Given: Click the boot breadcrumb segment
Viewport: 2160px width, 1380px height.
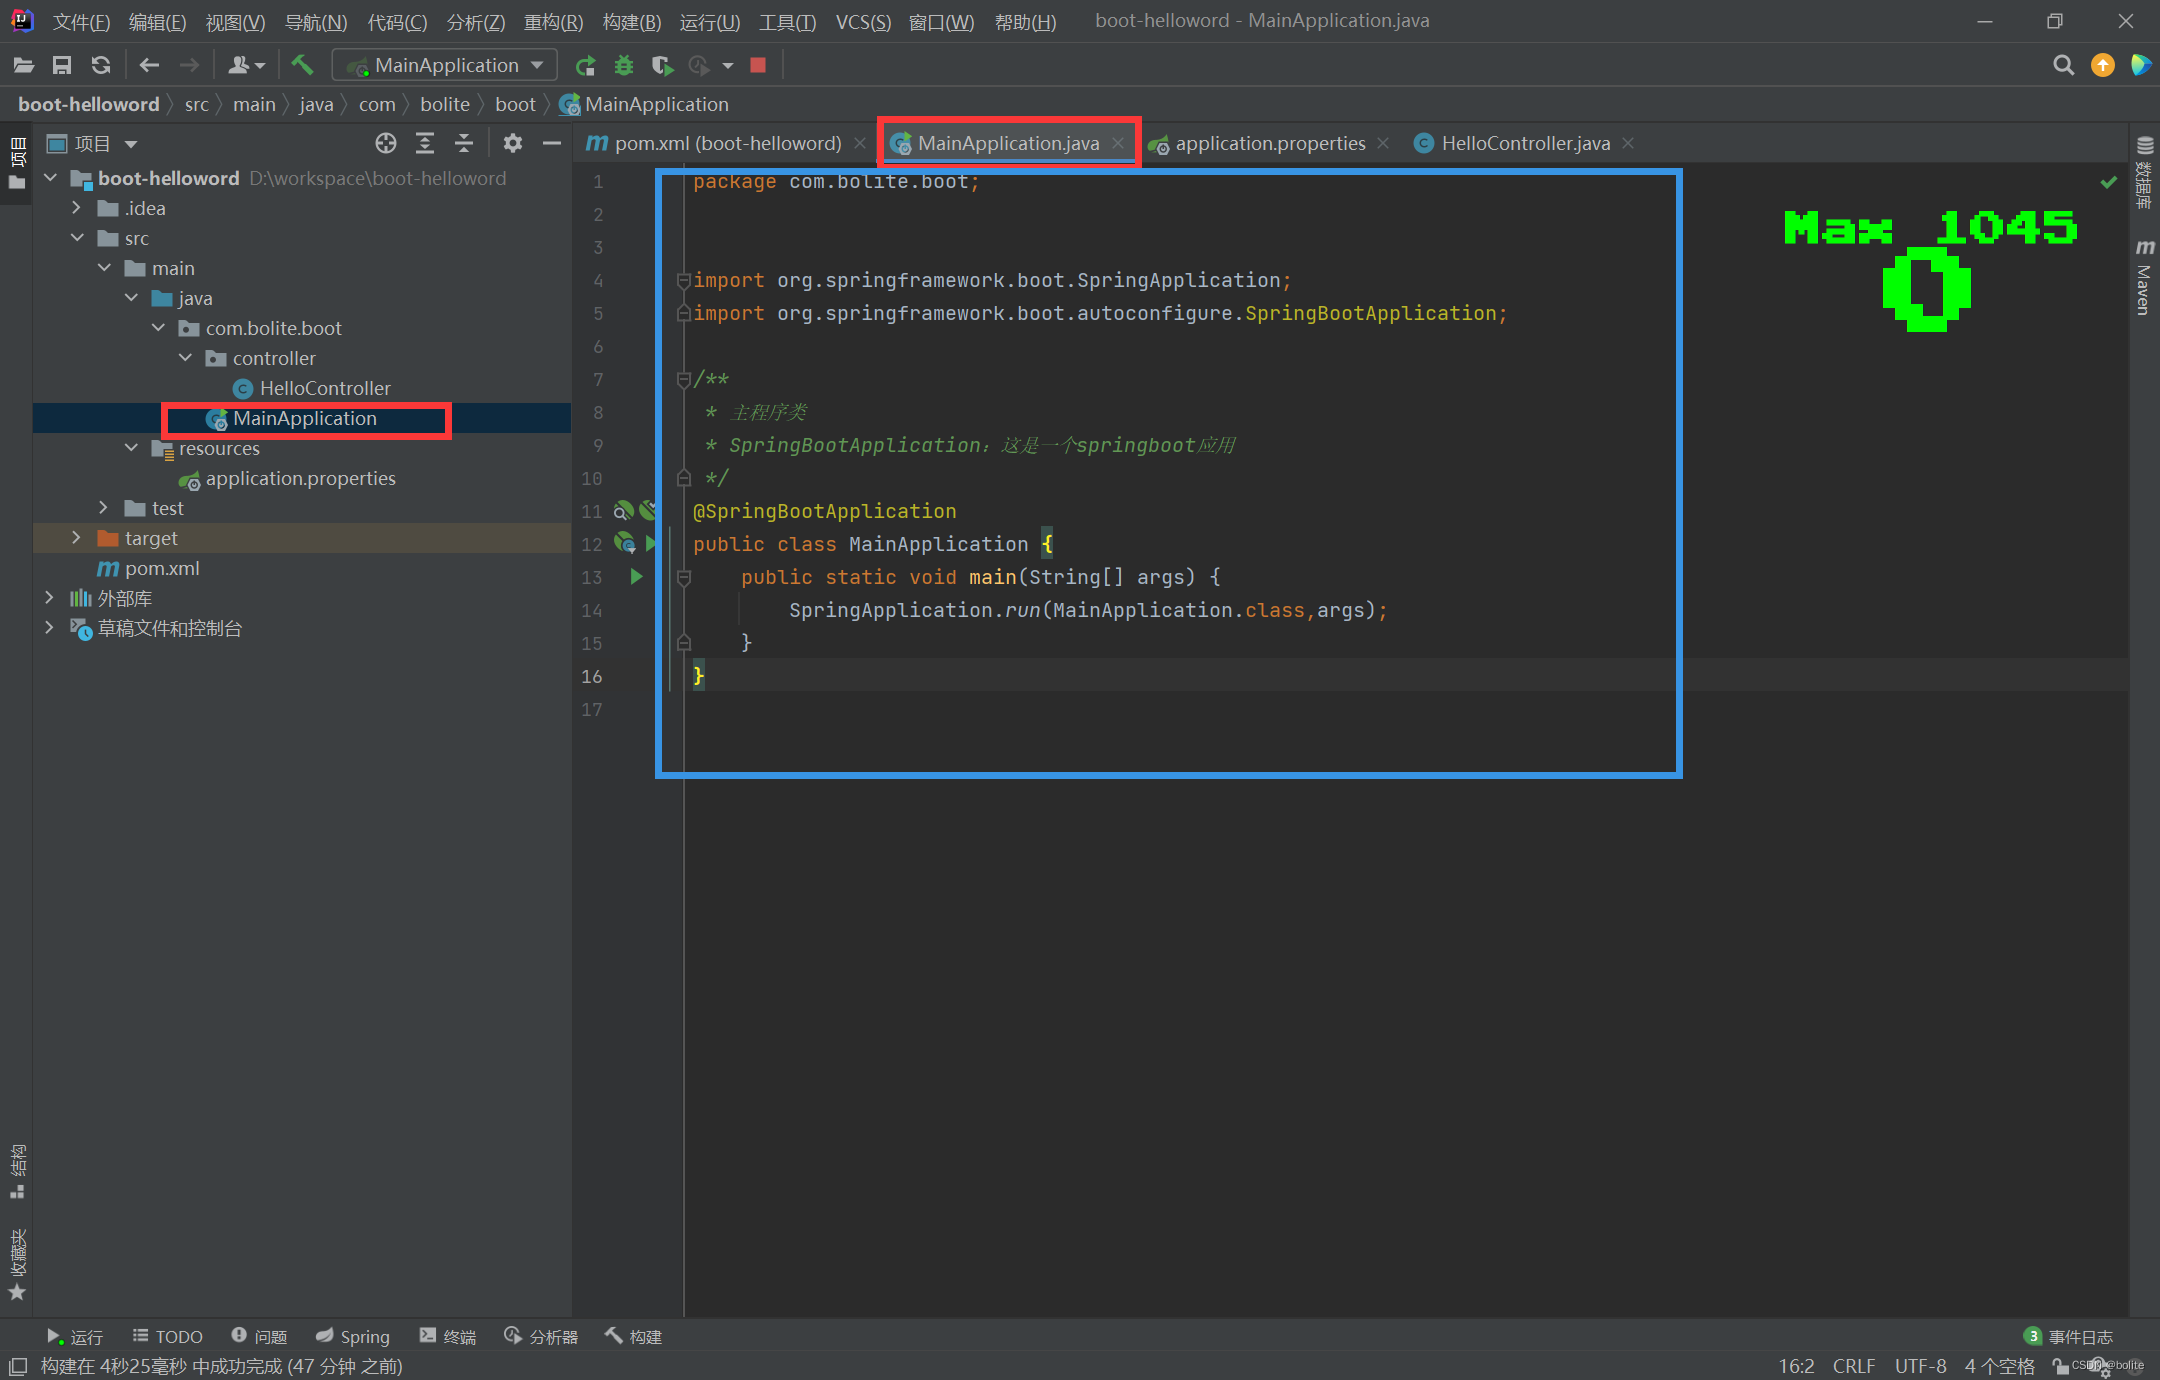Looking at the screenshot, I should pos(515,104).
